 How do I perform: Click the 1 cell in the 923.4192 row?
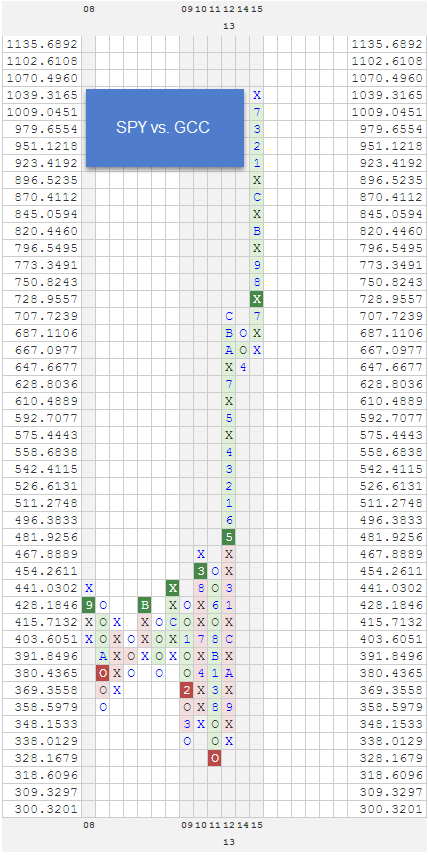tap(257, 163)
